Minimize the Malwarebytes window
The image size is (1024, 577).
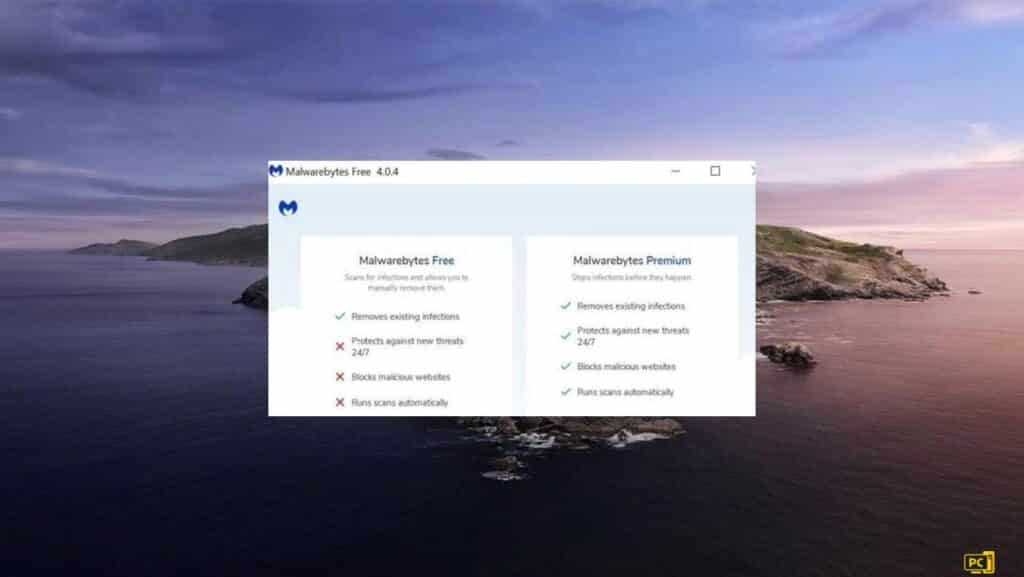(x=676, y=171)
